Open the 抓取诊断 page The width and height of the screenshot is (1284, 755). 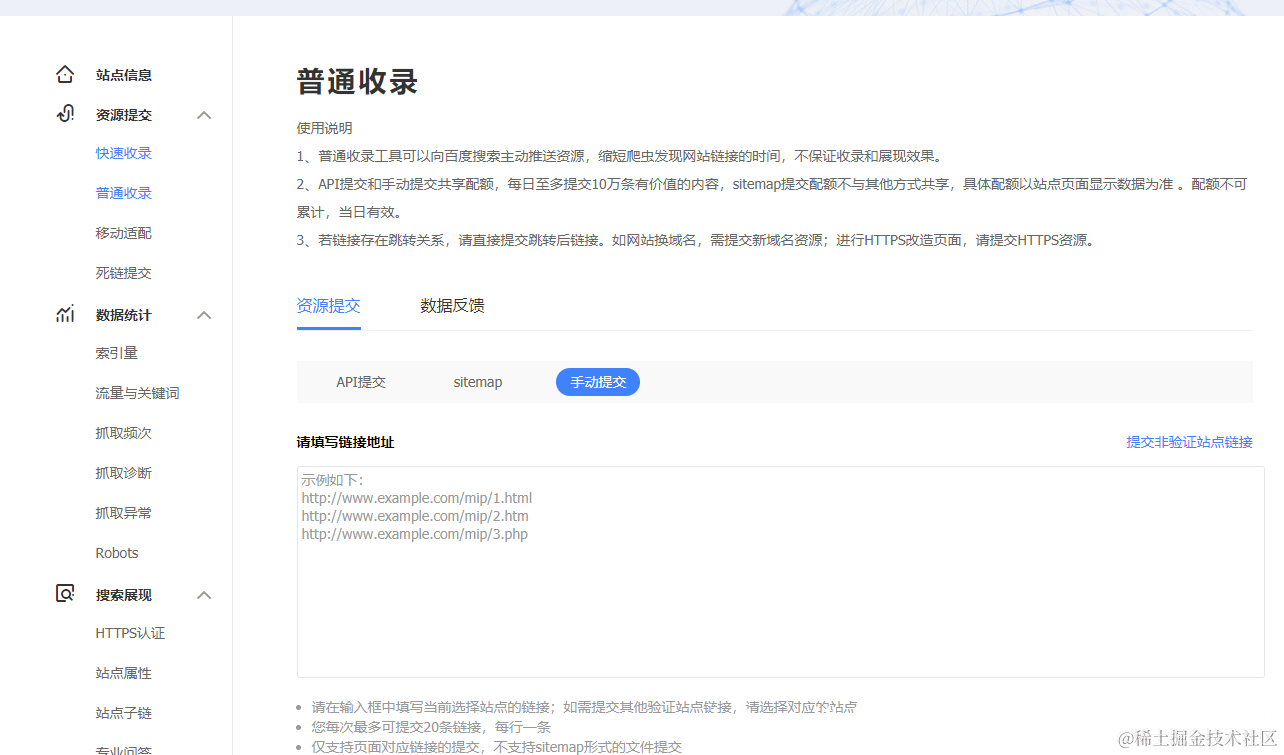point(123,472)
